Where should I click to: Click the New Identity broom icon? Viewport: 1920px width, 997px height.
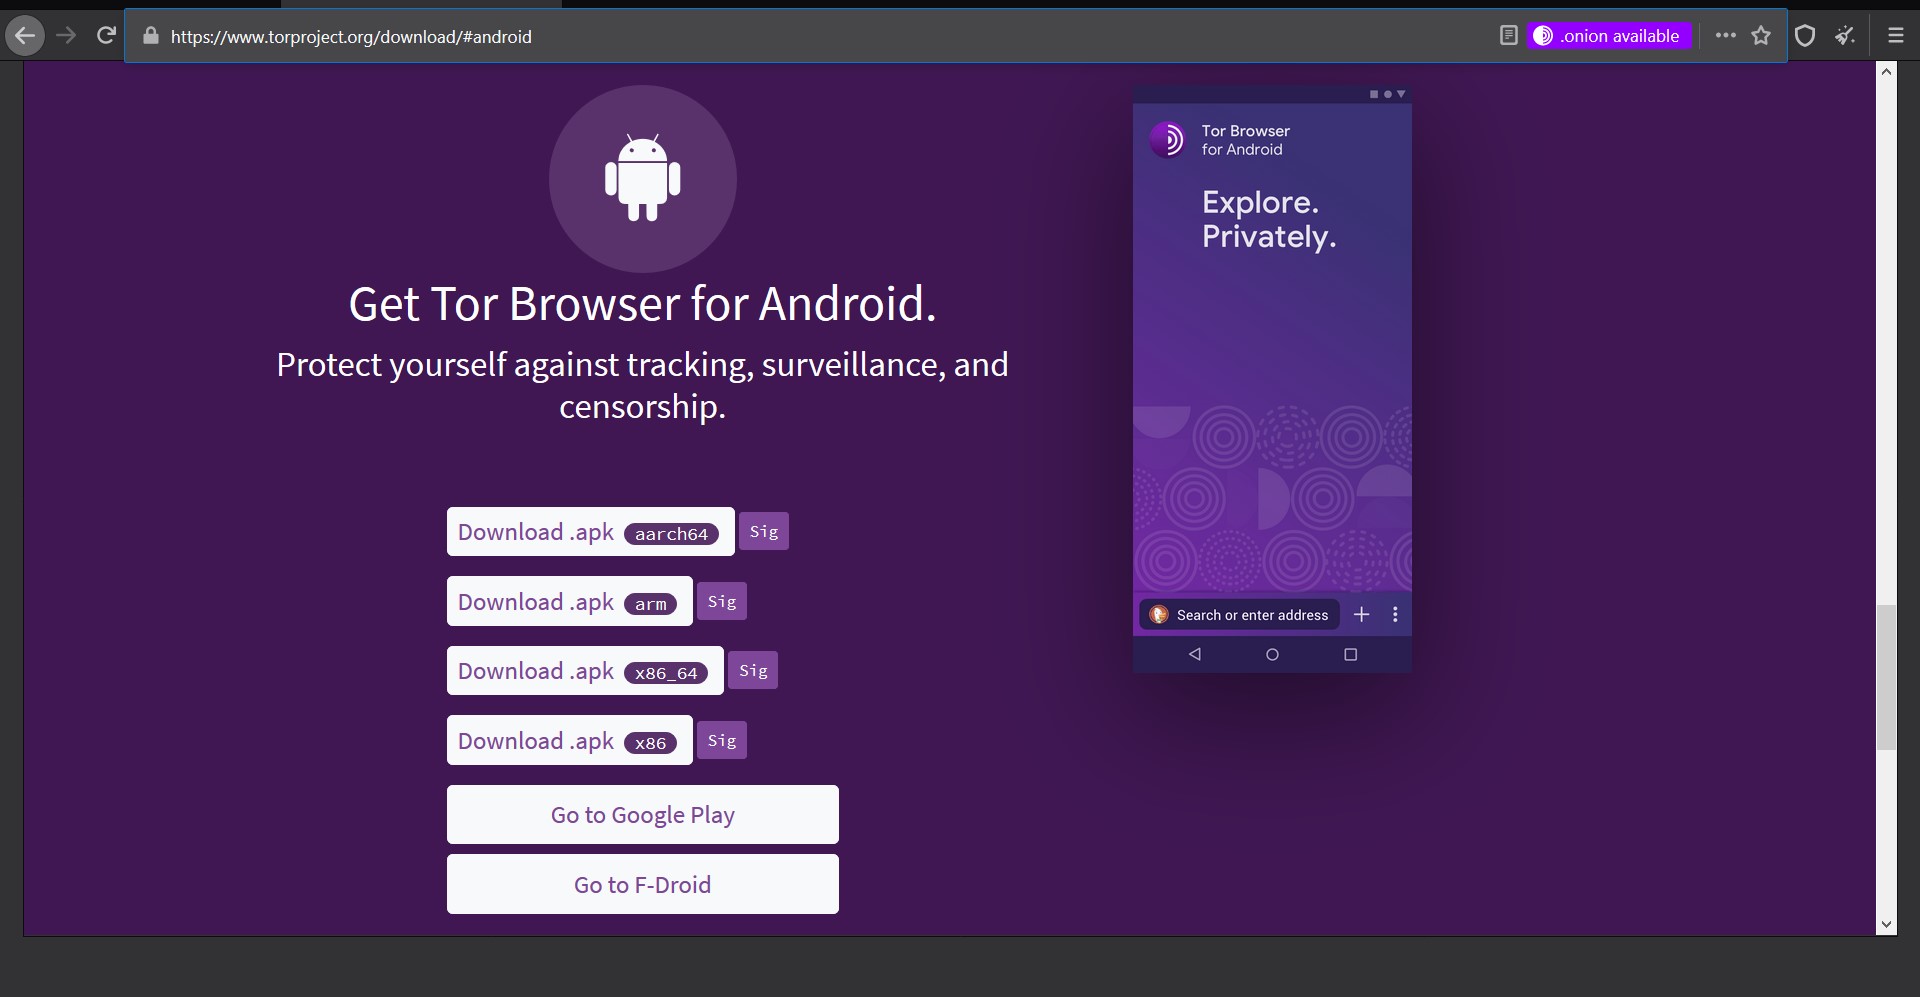[x=1845, y=36]
